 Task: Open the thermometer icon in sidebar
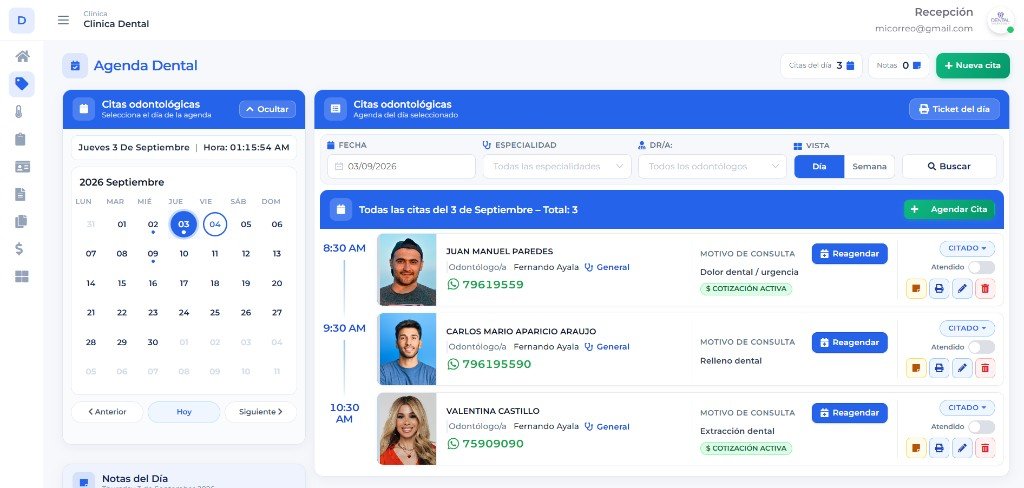tap(20, 112)
